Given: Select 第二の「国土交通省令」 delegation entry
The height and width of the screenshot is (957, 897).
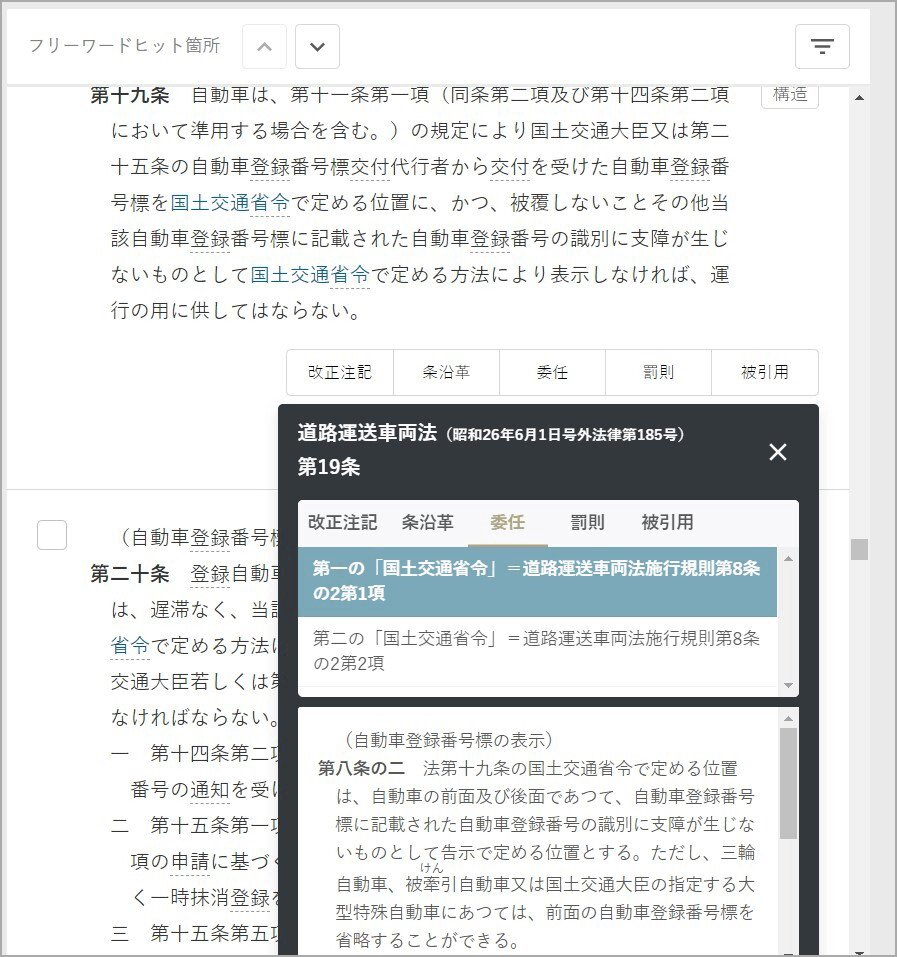Looking at the screenshot, I should [x=537, y=651].
